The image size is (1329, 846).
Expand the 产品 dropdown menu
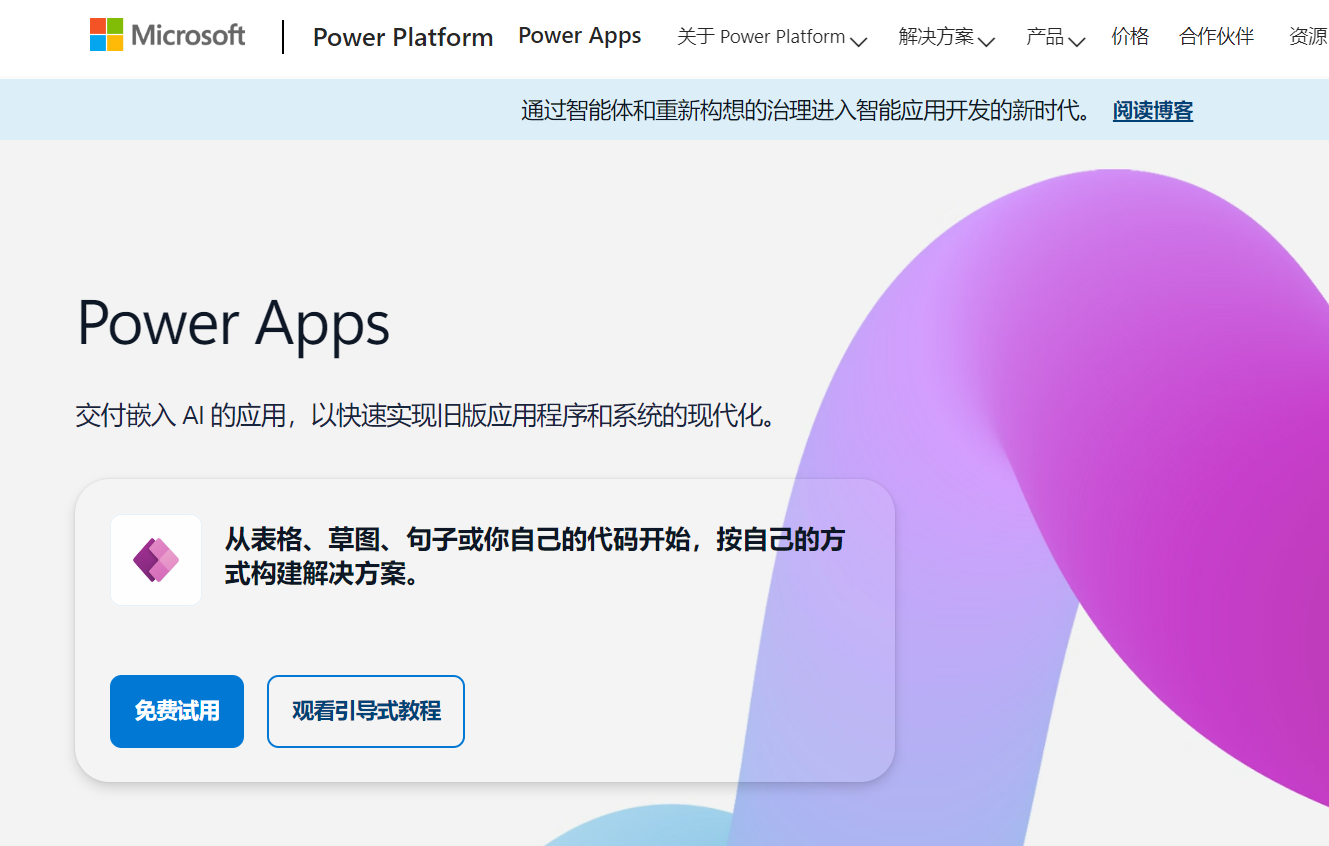1055,37
